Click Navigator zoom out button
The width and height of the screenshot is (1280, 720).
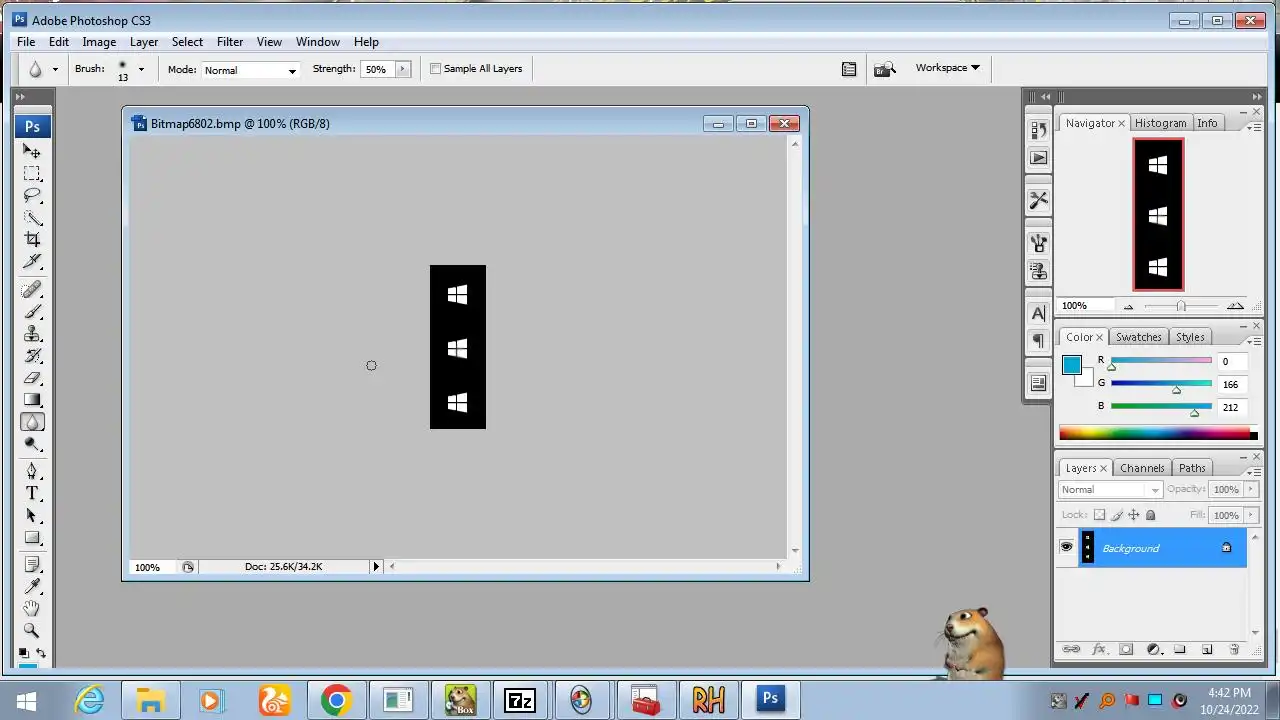(x=1129, y=306)
